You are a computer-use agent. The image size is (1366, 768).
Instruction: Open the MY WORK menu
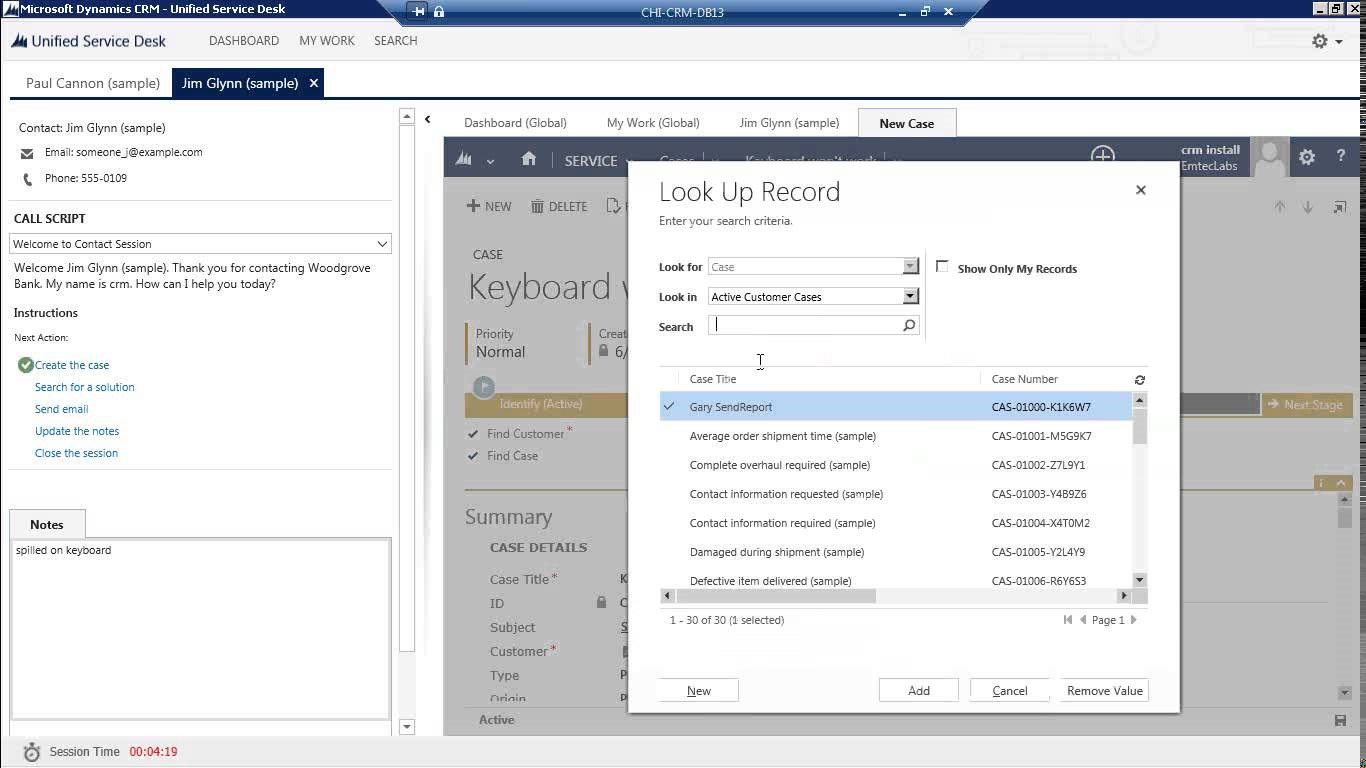pyautogui.click(x=327, y=41)
